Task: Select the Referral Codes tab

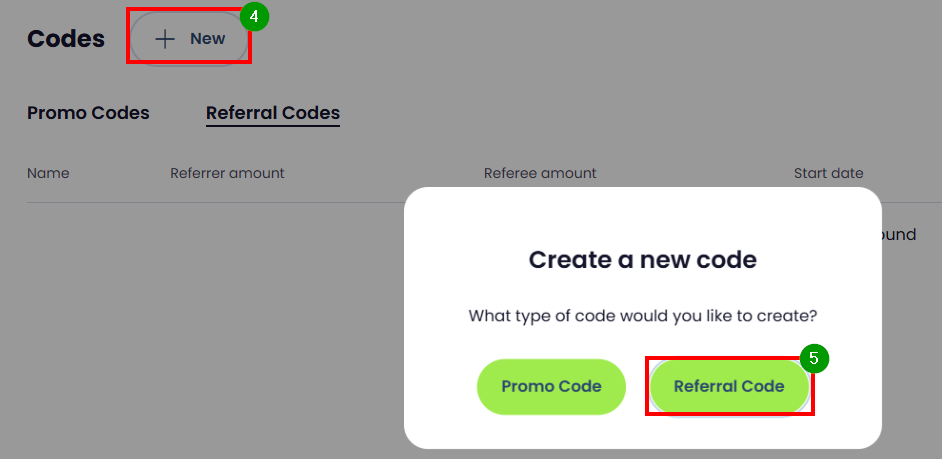Action: click(273, 113)
